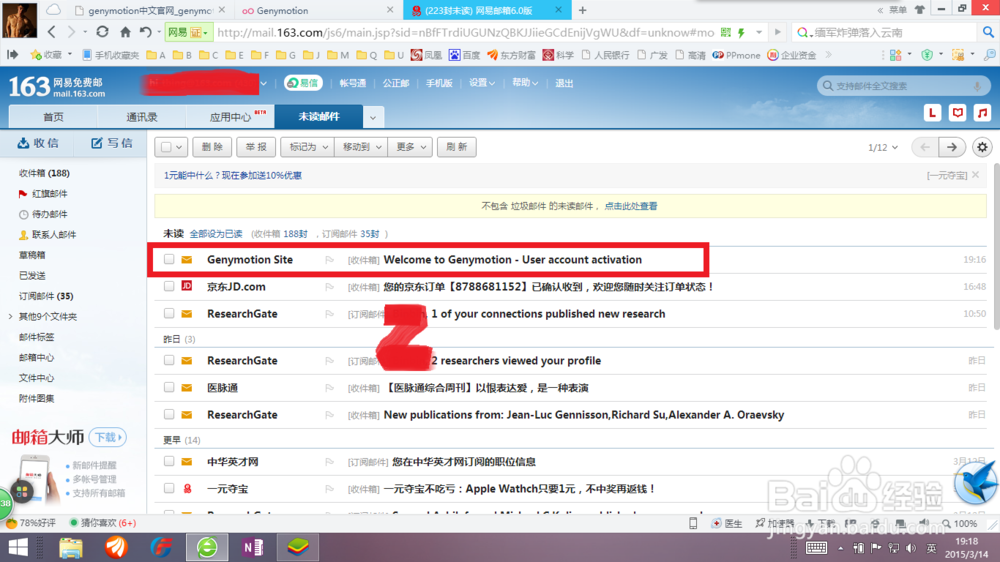Open 订阅邮件 (35) folder

point(46,296)
